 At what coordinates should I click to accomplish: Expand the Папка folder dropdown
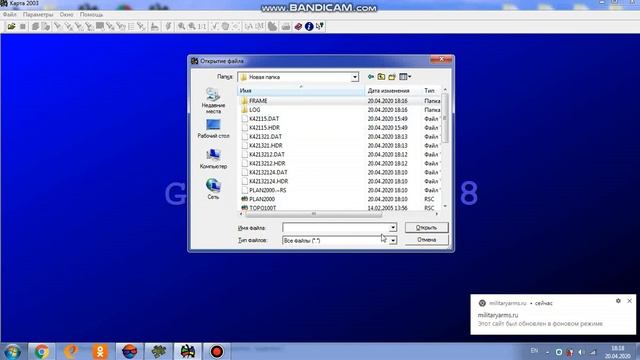(x=355, y=77)
